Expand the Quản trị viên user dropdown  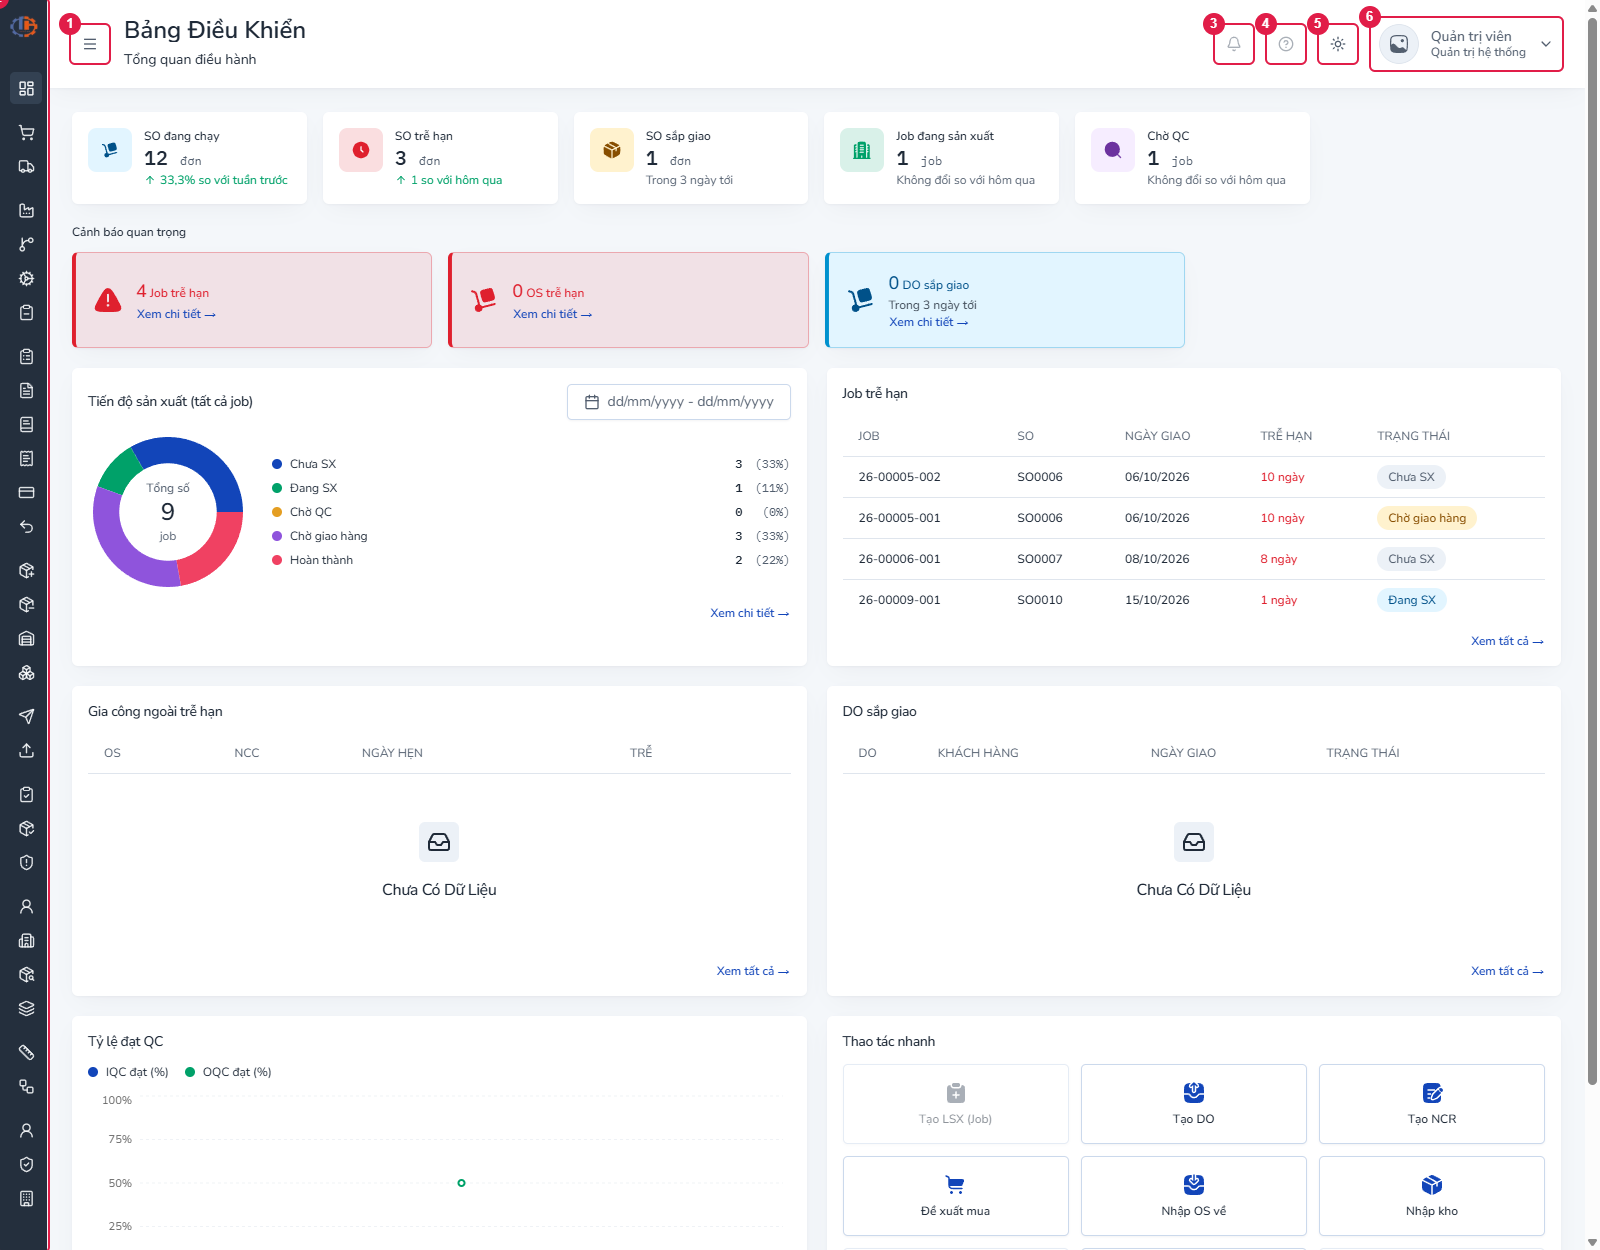coord(1466,44)
